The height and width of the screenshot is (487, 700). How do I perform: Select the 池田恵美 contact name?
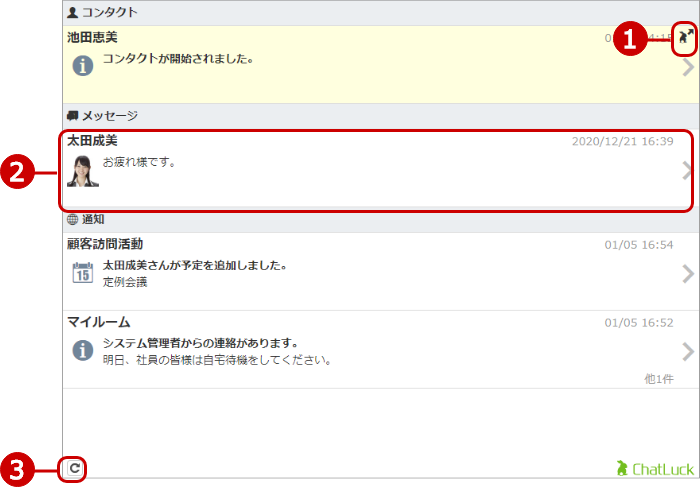[92, 38]
